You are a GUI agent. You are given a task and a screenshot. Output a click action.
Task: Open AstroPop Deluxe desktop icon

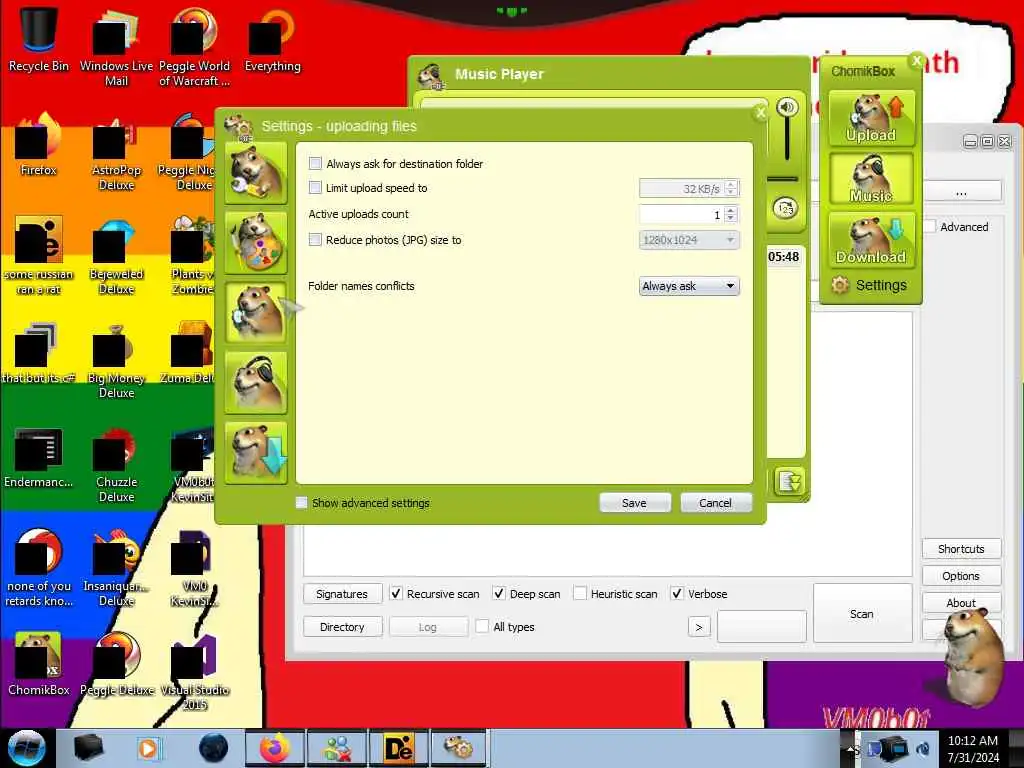coord(116,152)
